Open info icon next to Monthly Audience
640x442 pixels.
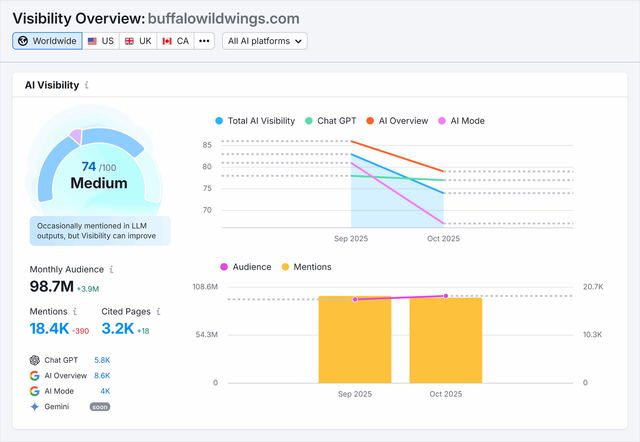111,269
